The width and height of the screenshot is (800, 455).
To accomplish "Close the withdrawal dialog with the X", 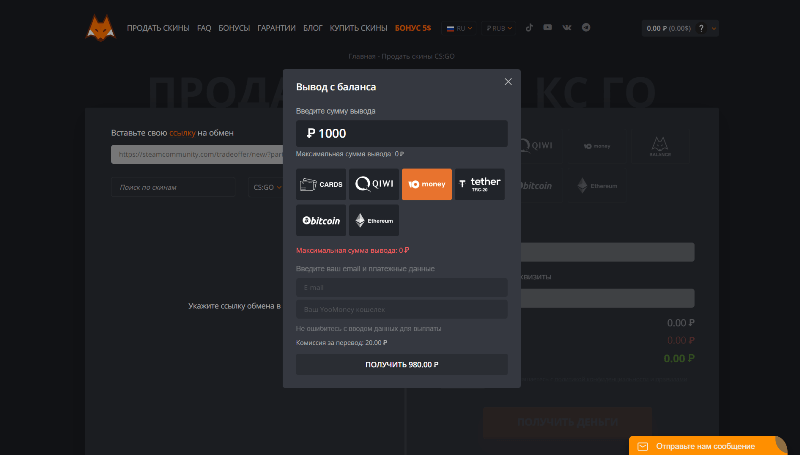I will click(508, 82).
